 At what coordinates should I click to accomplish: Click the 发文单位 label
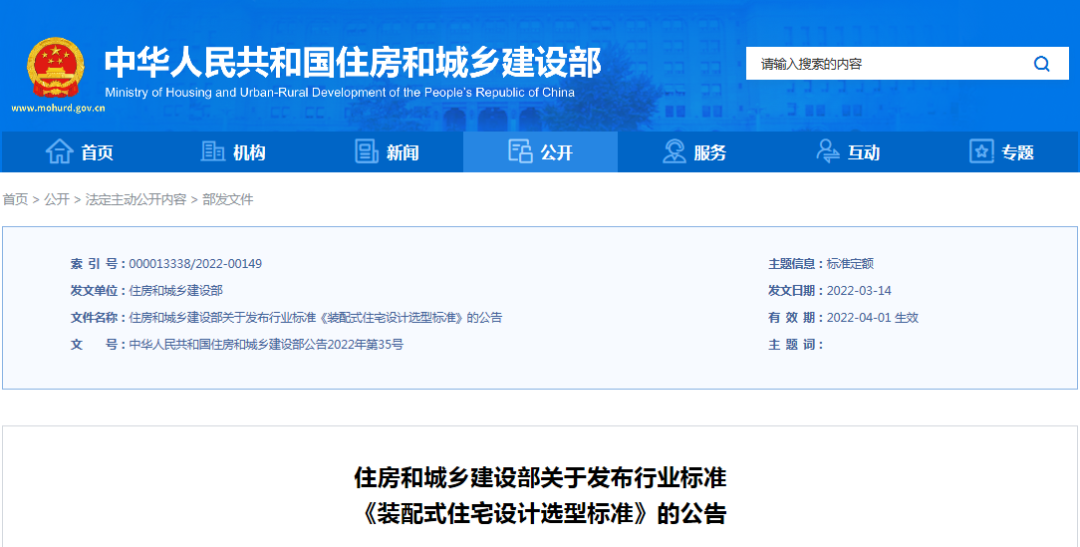[98, 291]
